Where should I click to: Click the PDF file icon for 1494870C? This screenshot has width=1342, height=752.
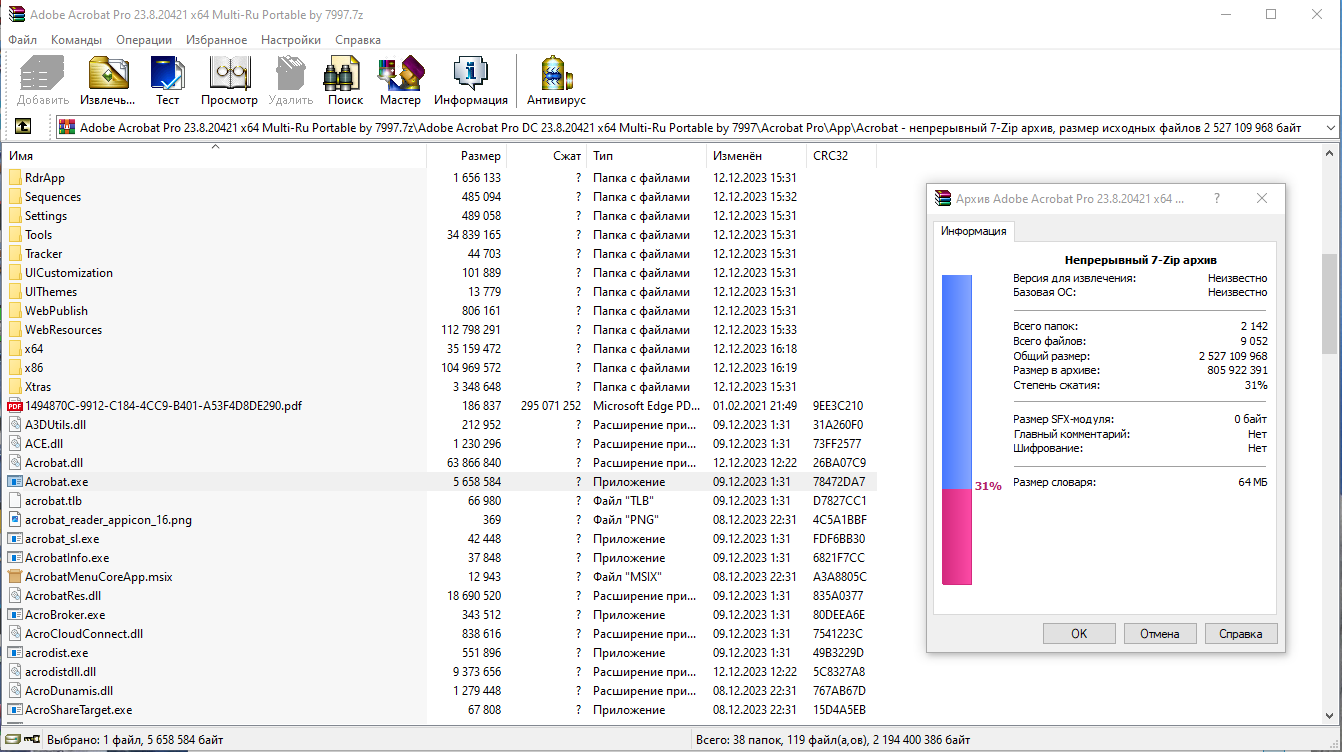[15, 406]
